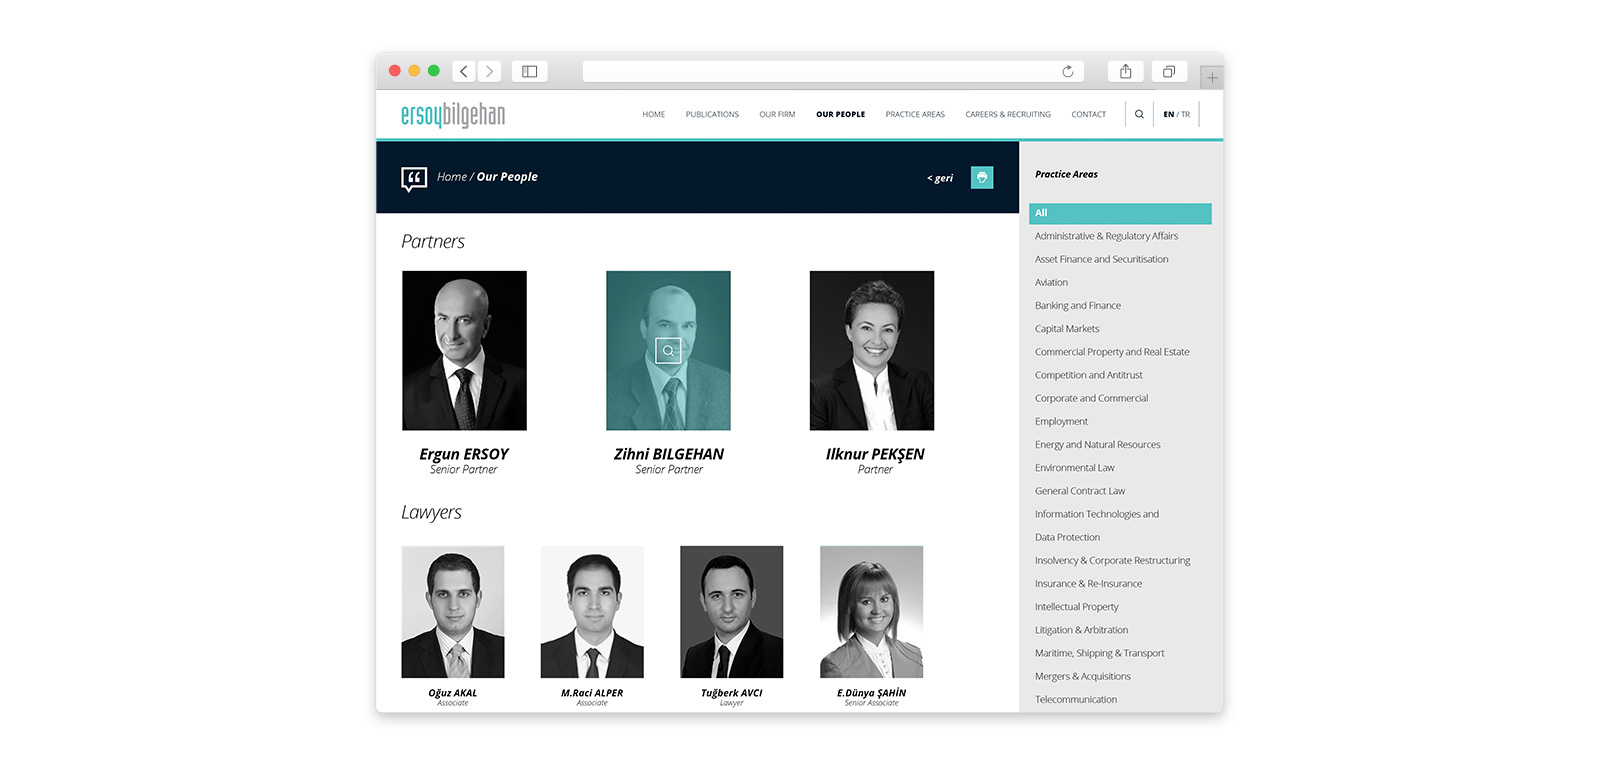Viewport: 1600px width, 772px height.
Task: Filter by Capital Markets
Action: [1067, 328]
